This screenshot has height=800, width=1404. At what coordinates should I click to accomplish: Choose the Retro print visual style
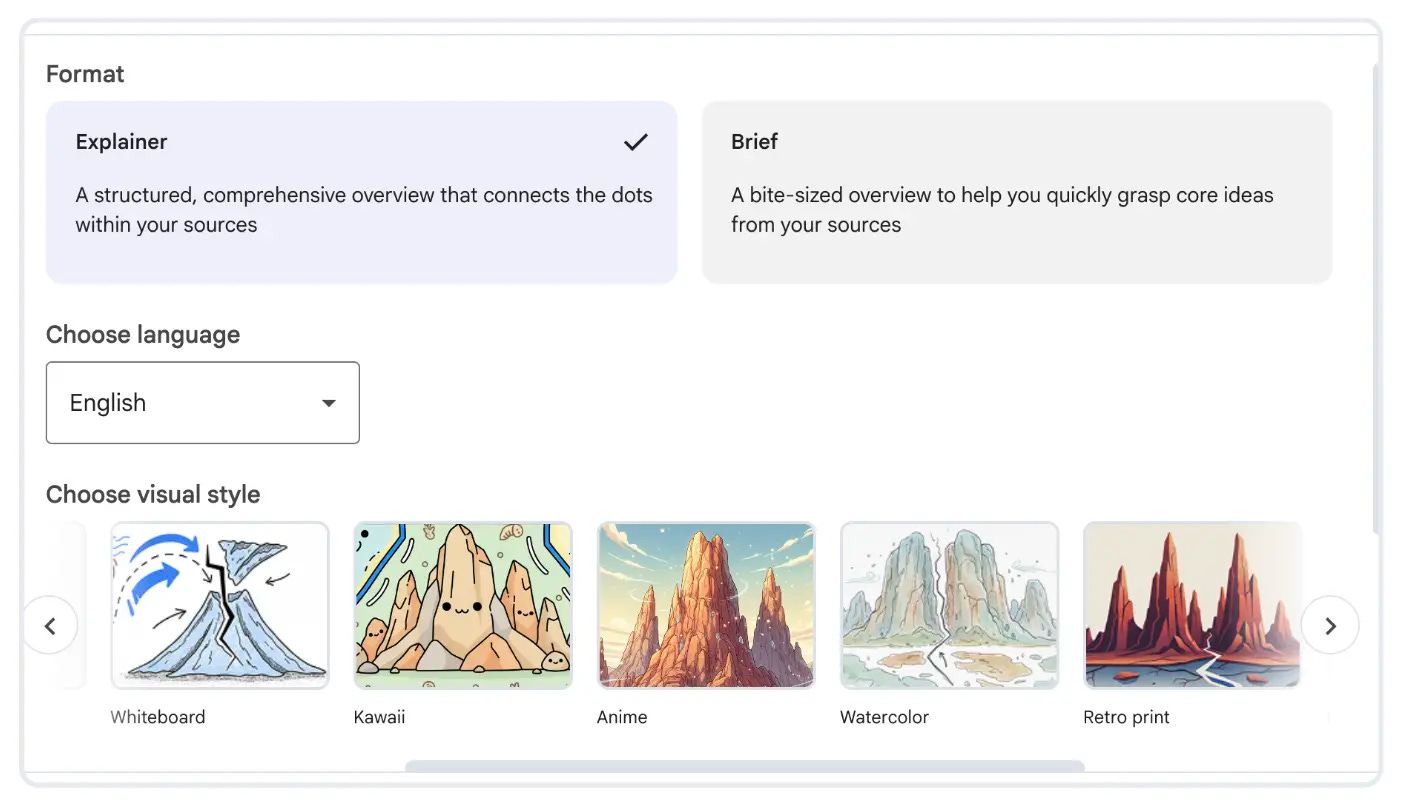[1191, 605]
